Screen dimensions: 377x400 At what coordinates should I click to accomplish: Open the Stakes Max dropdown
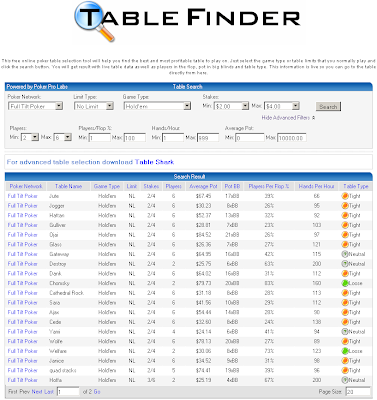tap(282, 106)
